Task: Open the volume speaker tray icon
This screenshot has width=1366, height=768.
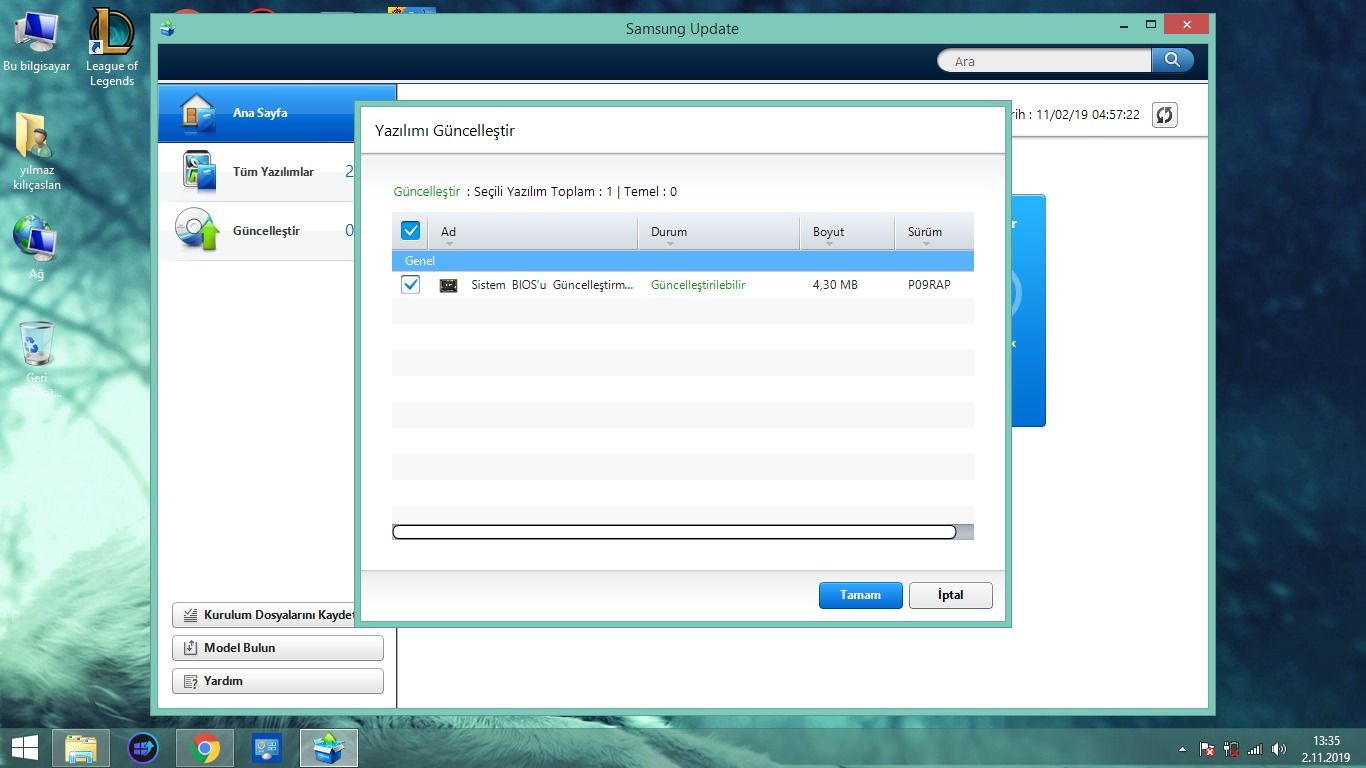Action: coord(1279,749)
